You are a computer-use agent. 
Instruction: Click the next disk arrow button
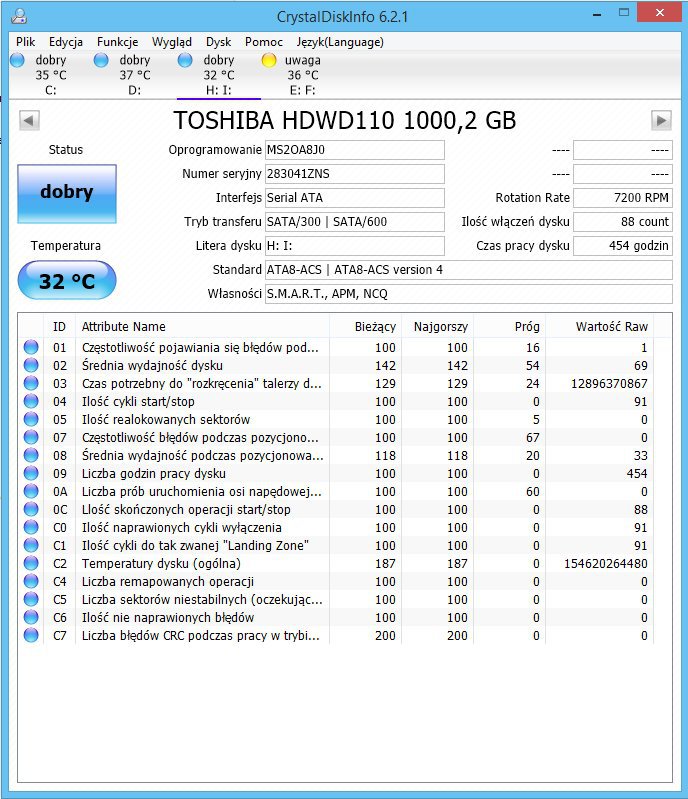[661, 121]
